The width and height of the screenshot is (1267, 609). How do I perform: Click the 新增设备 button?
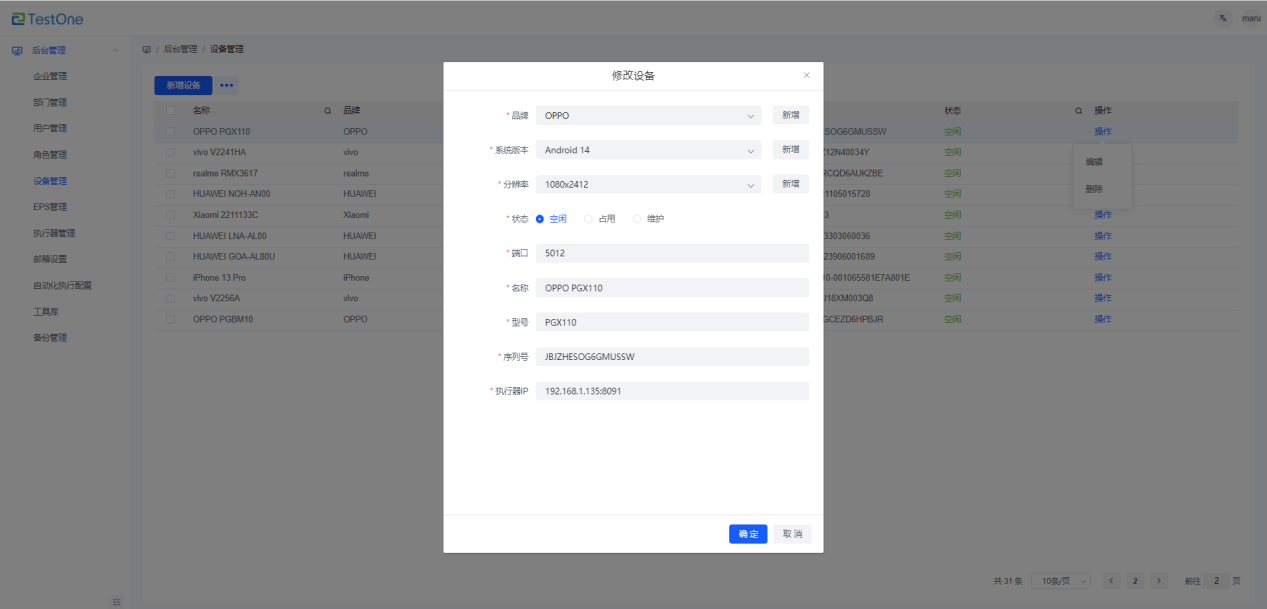[183, 85]
